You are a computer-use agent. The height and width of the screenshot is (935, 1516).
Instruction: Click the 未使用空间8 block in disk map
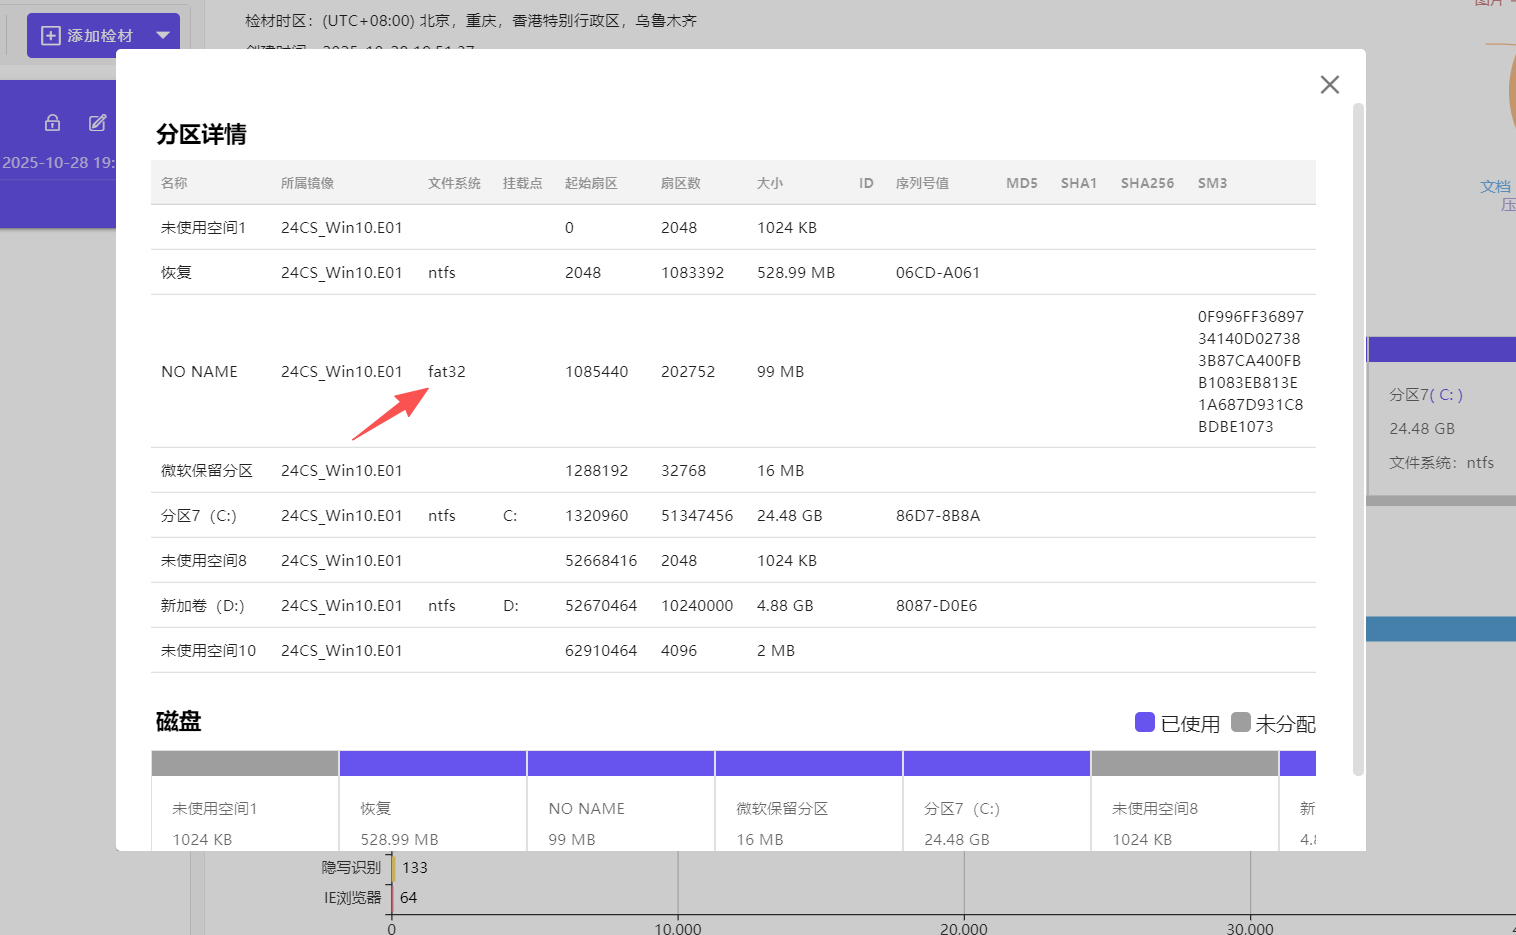(1184, 810)
